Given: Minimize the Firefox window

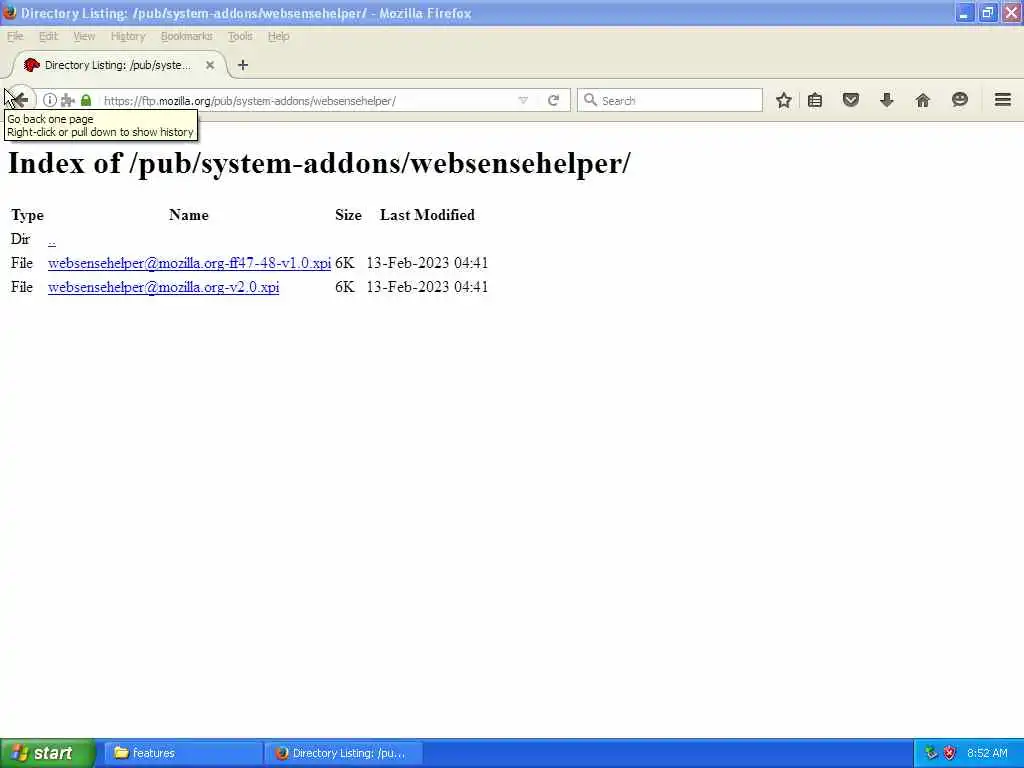Looking at the screenshot, I should [x=964, y=12].
